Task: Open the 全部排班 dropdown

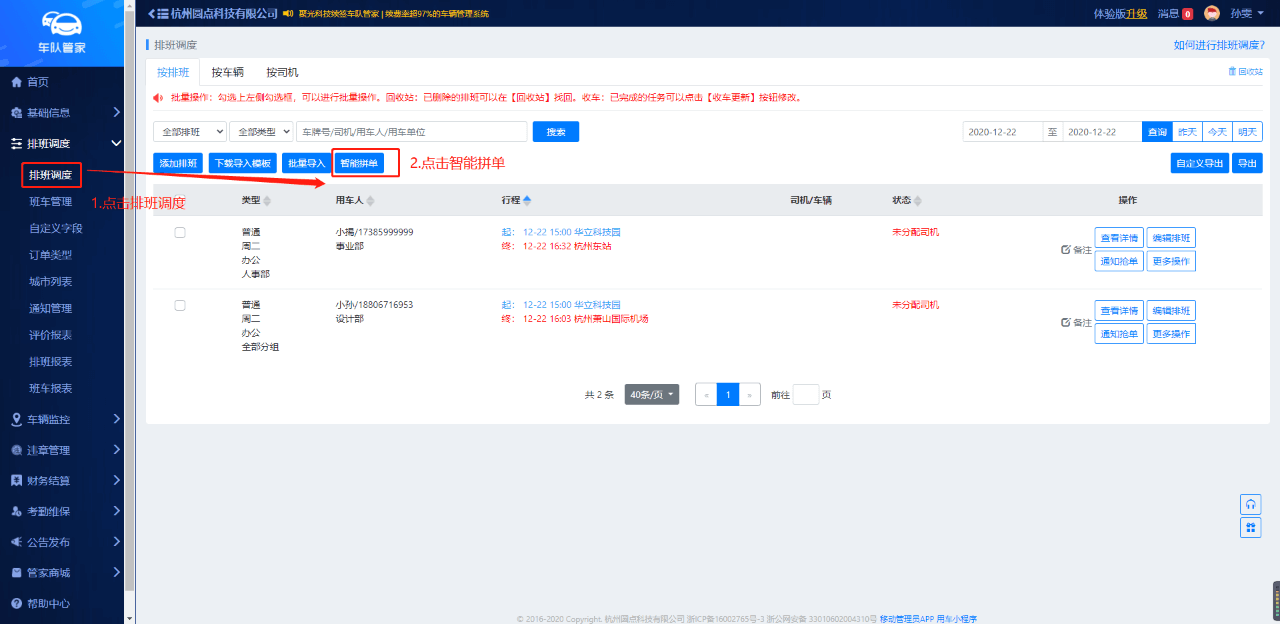Action: click(189, 132)
